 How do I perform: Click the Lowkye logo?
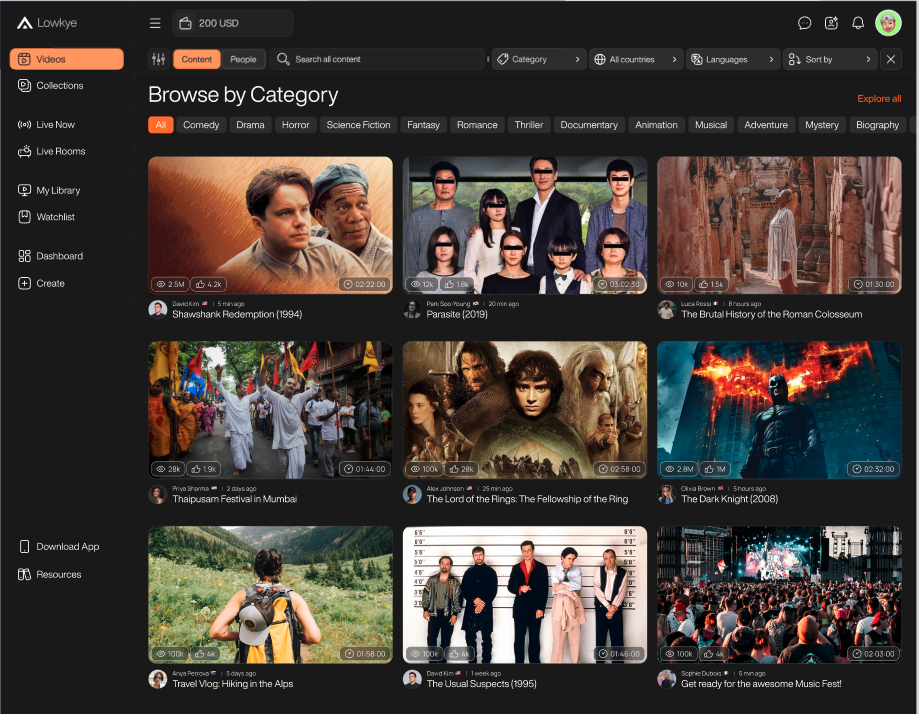coord(47,23)
